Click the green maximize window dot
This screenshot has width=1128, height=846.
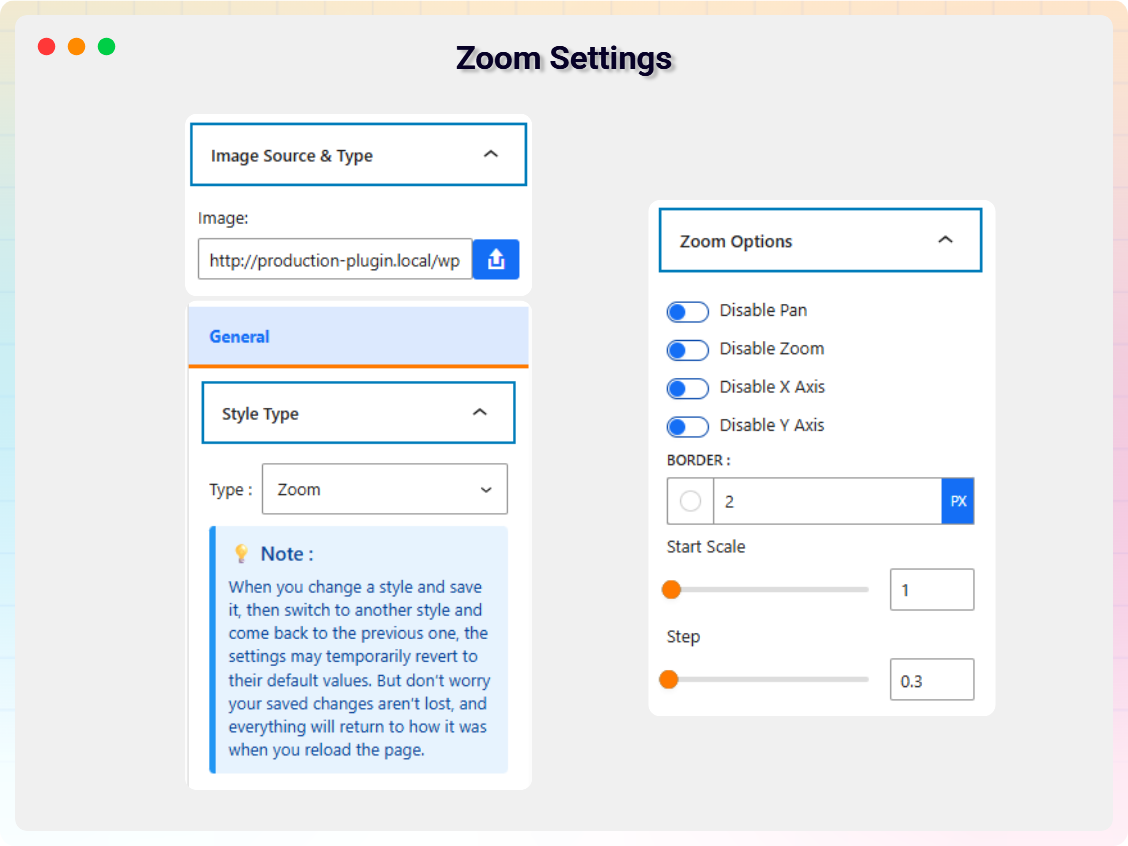click(x=106, y=46)
